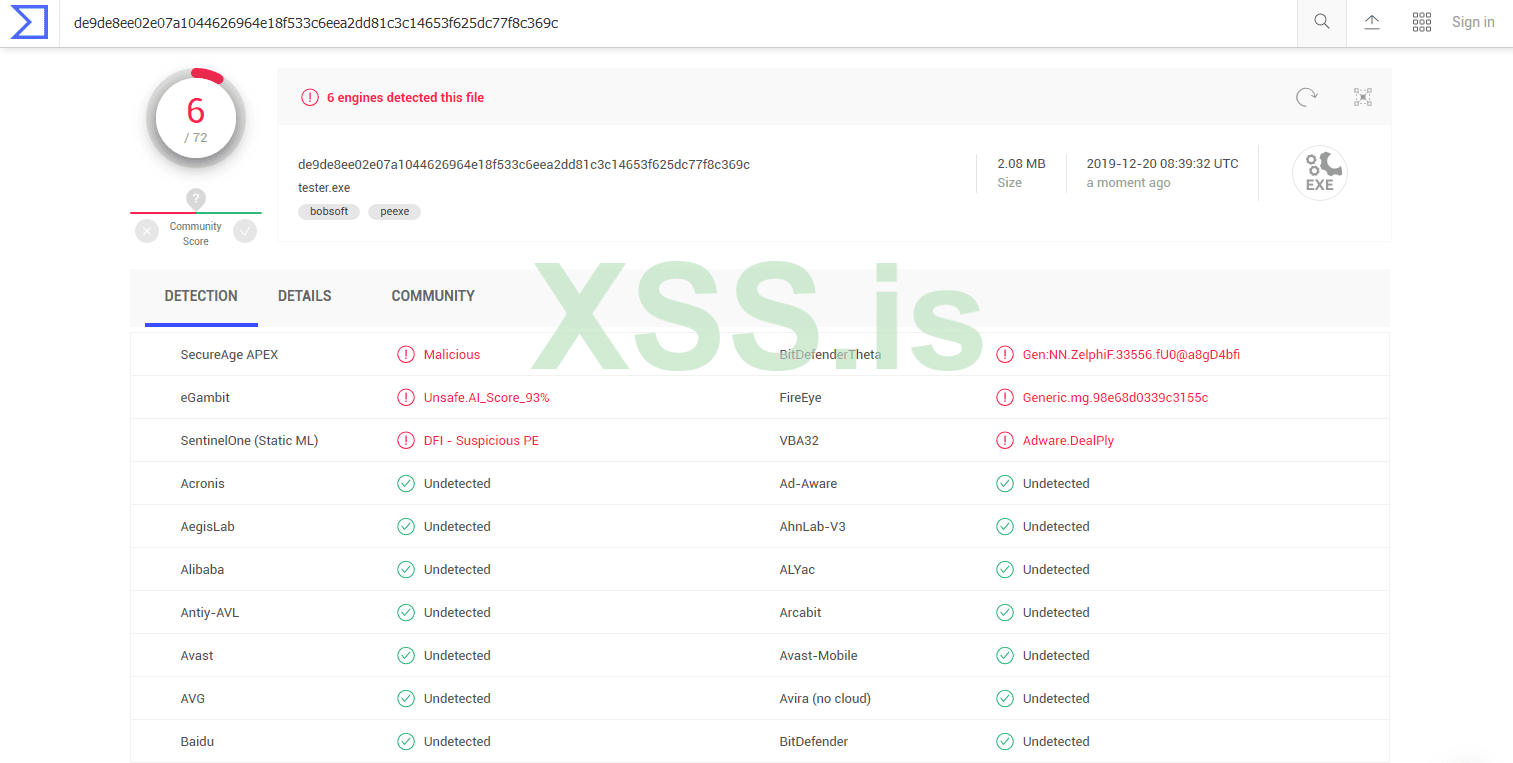Click the bobsoft tag
The height and width of the screenshot is (763, 1513).
(x=329, y=212)
